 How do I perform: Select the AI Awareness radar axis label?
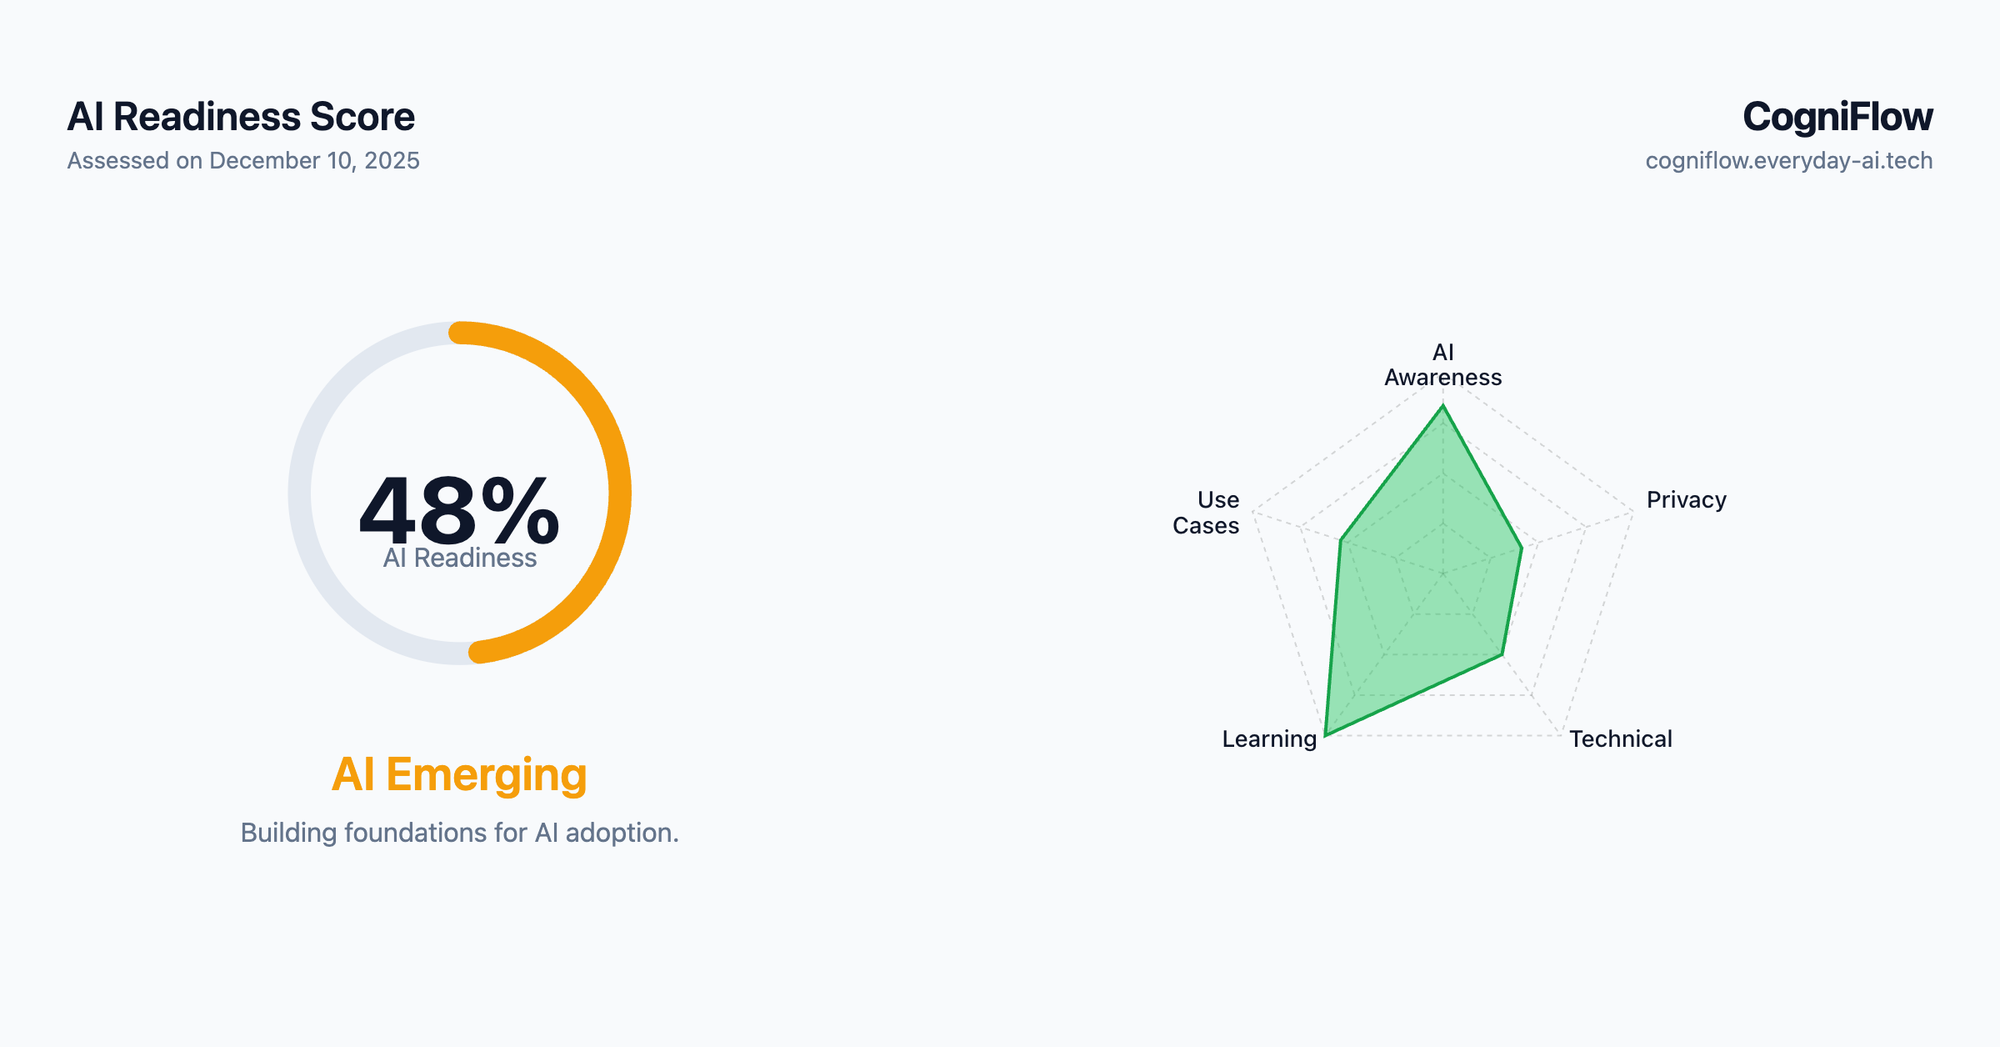pyautogui.click(x=1442, y=365)
